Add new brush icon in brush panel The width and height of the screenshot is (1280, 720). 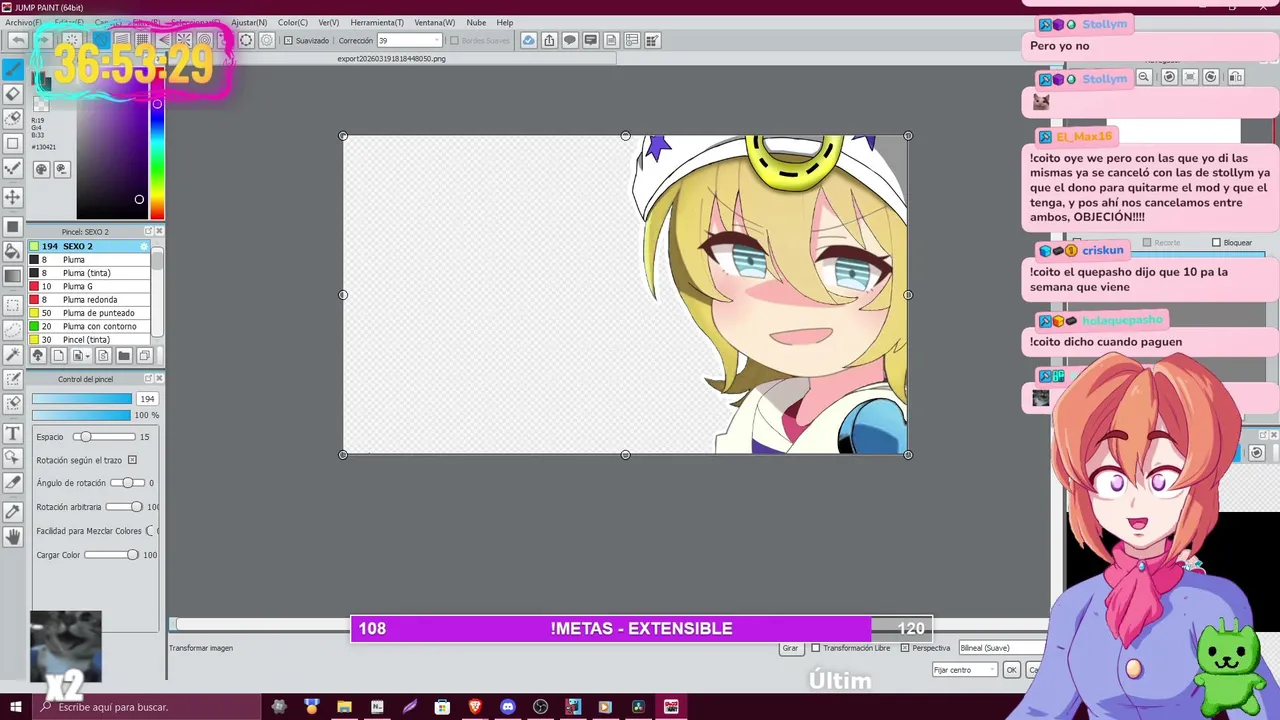(58, 356)
